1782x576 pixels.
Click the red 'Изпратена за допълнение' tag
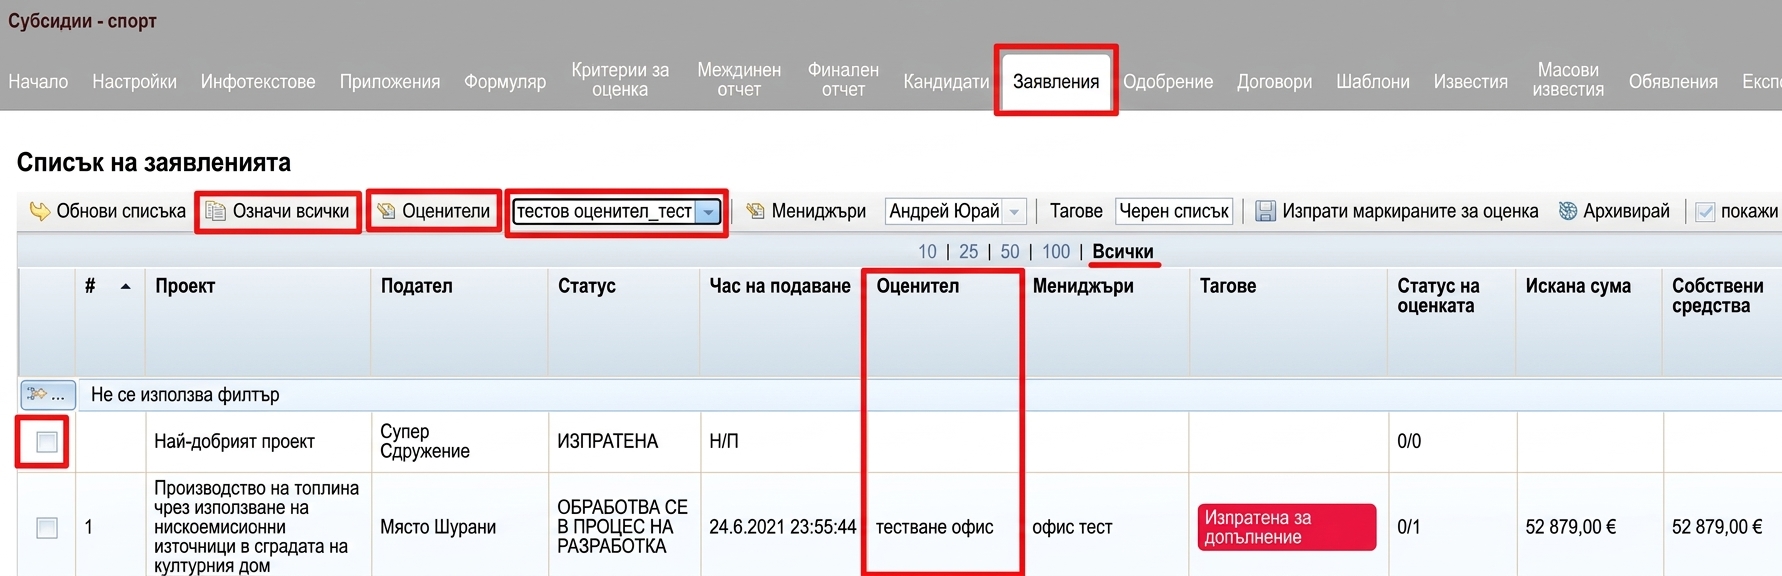1287,527
